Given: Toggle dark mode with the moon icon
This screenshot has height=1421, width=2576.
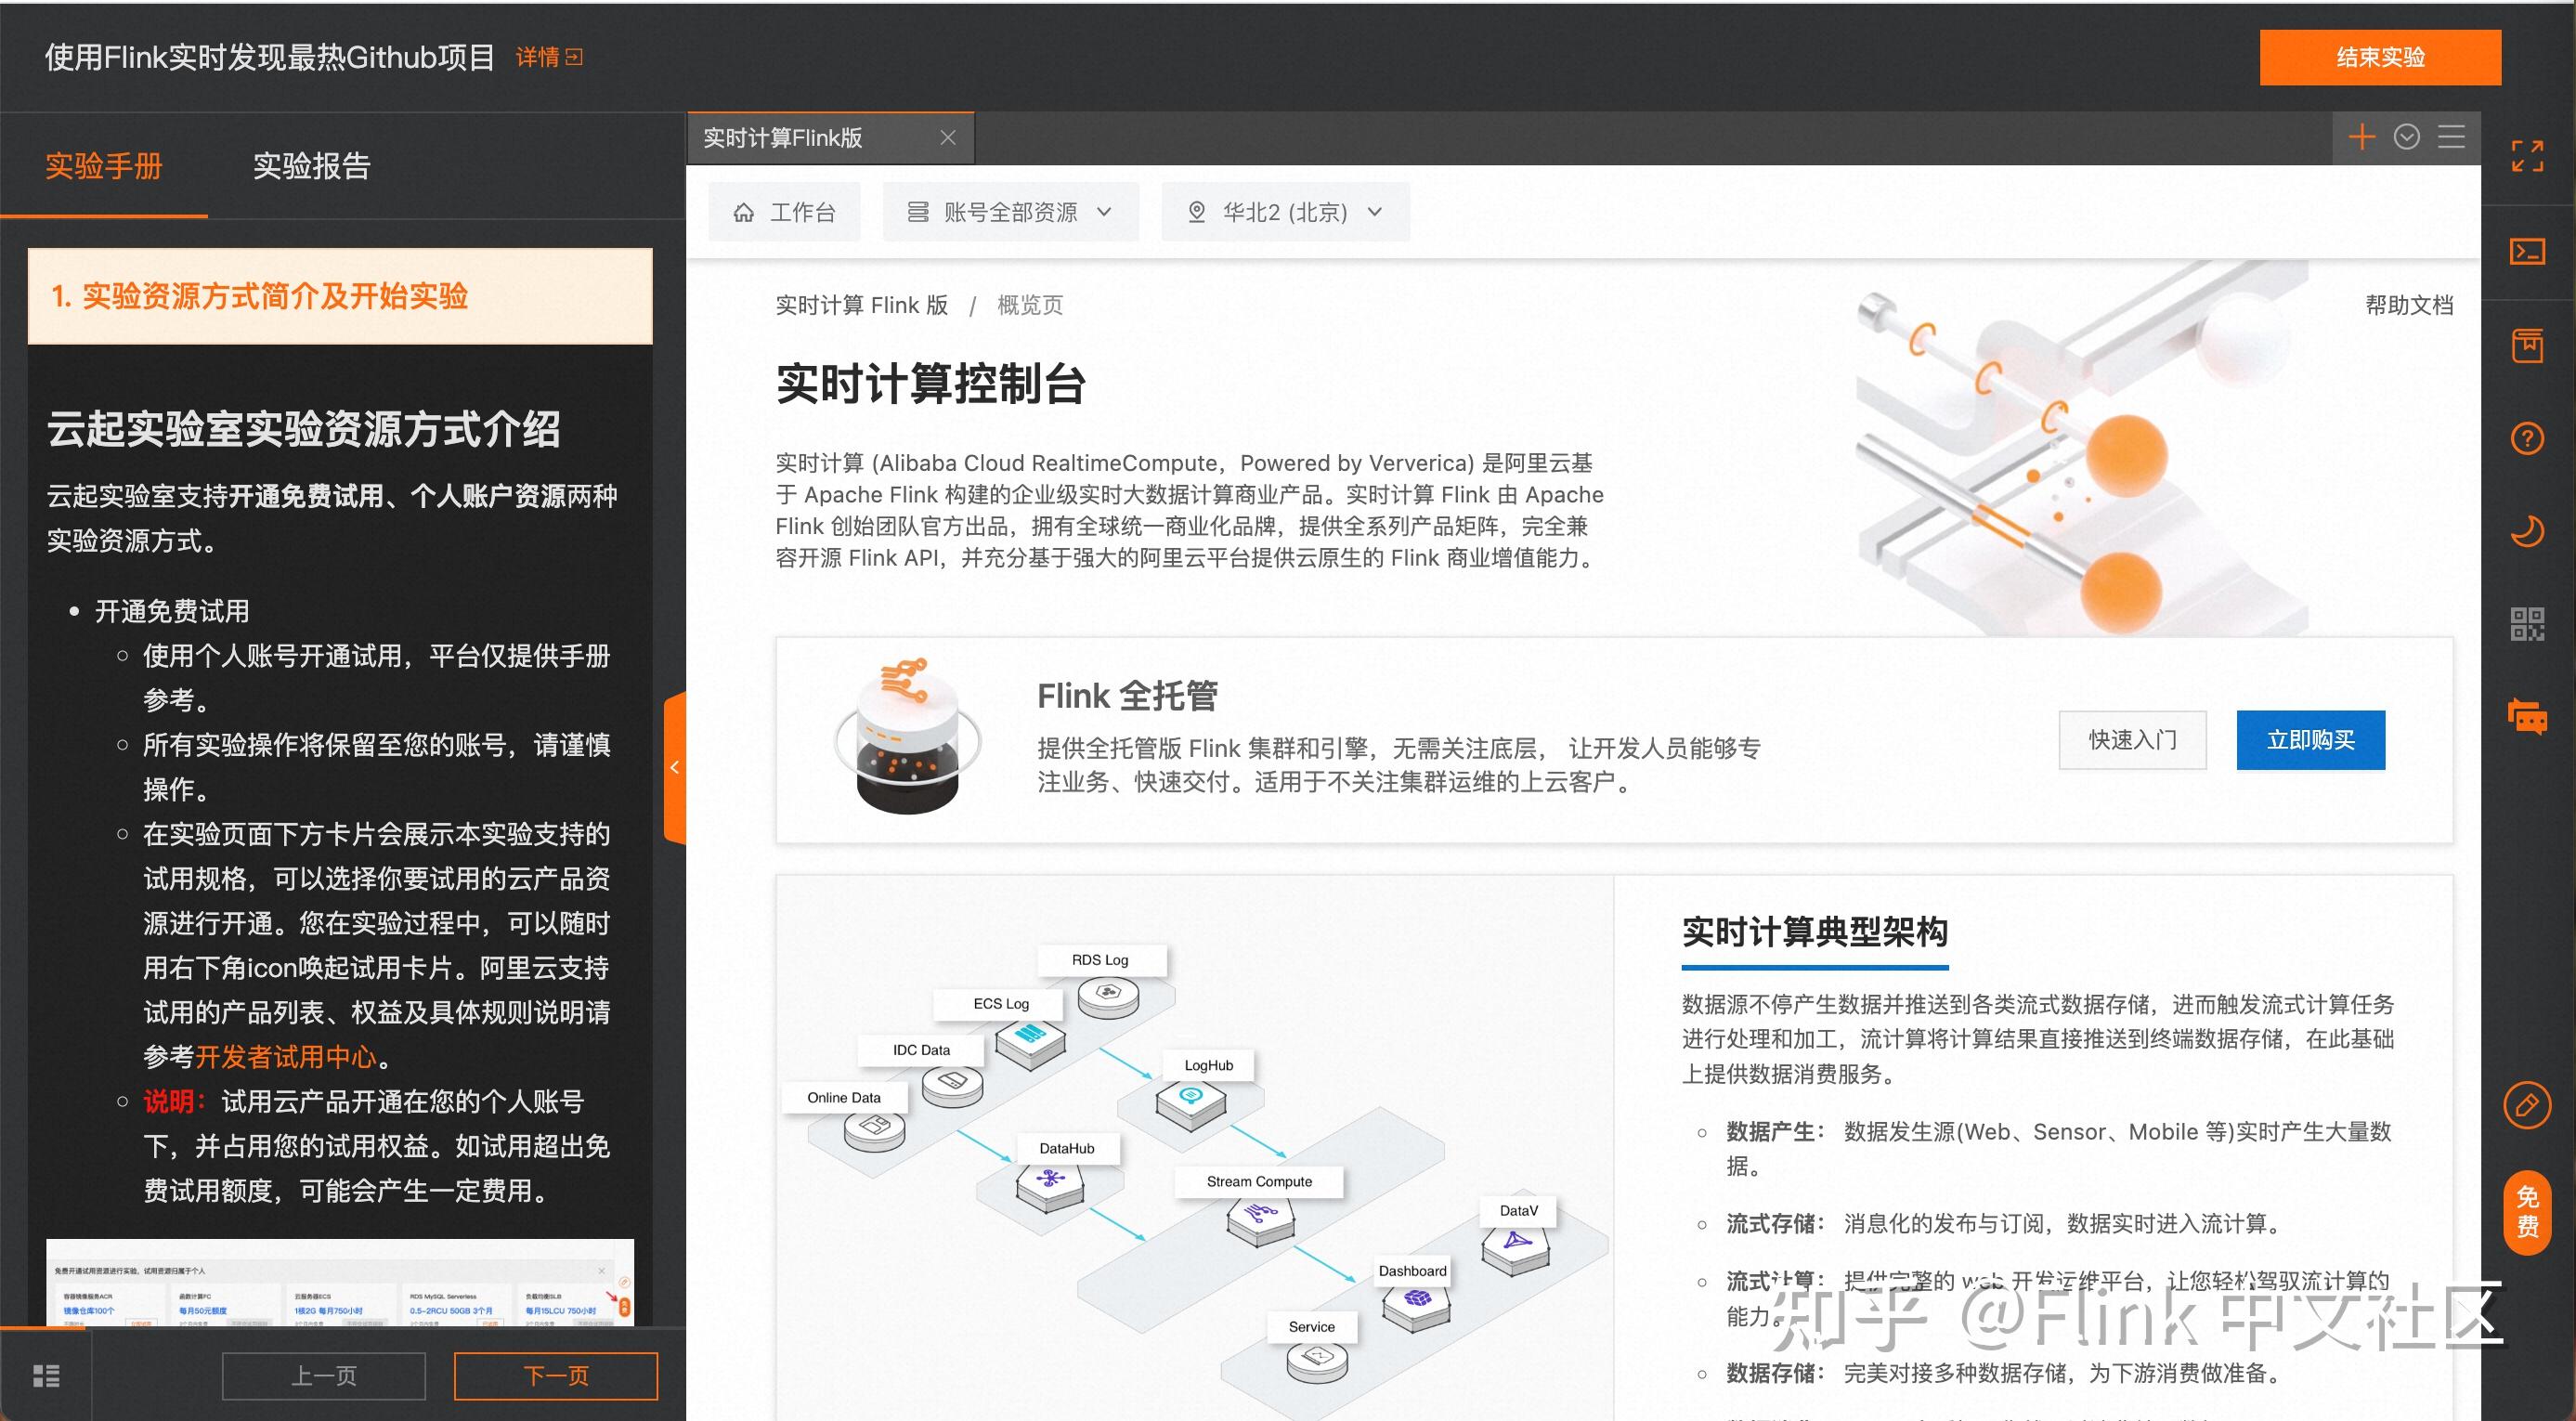Looking at the screenshot, I should click(x=2528, y=528).
